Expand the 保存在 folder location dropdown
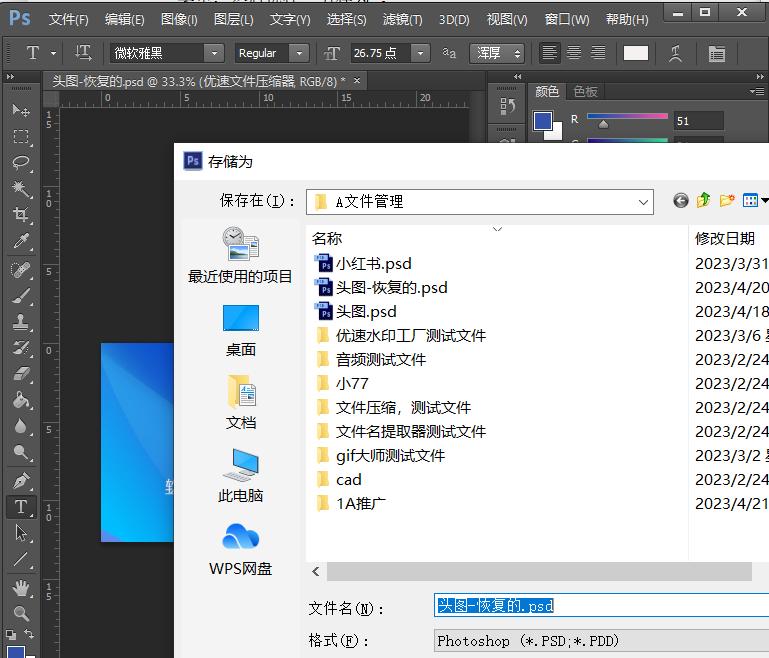769x658 pixels. click(x=643, y=202)
